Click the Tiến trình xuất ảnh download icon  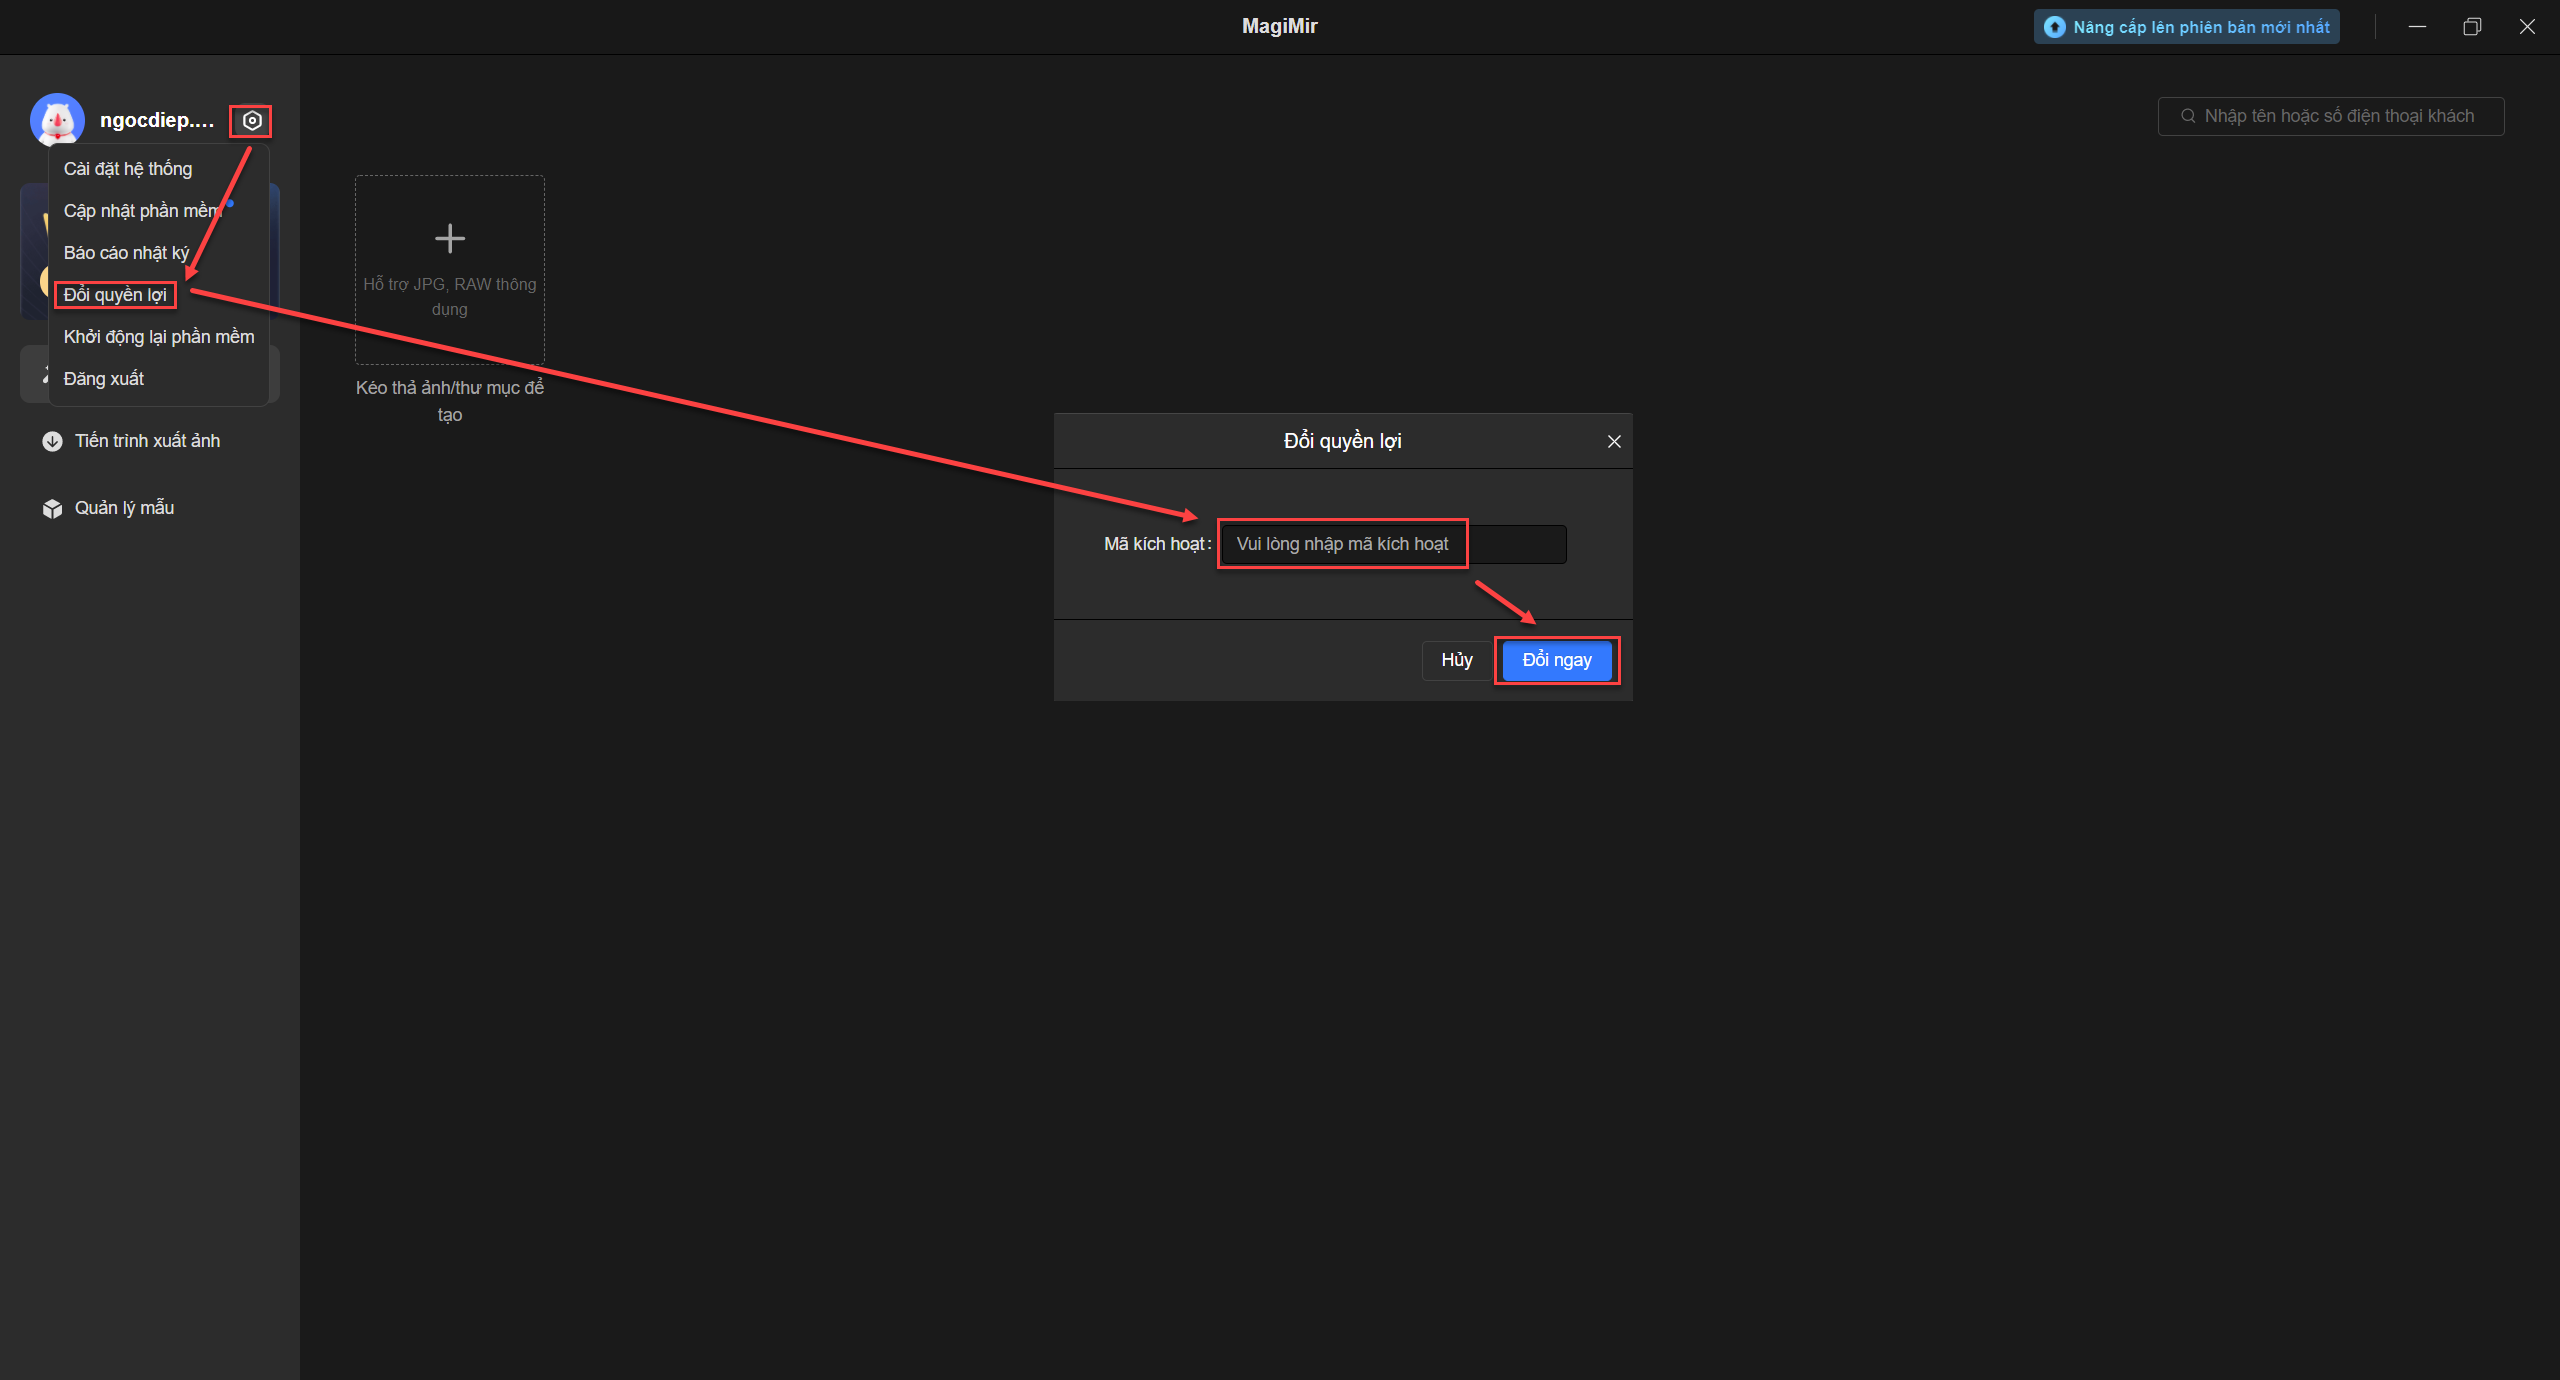click(x=53, y=441)
